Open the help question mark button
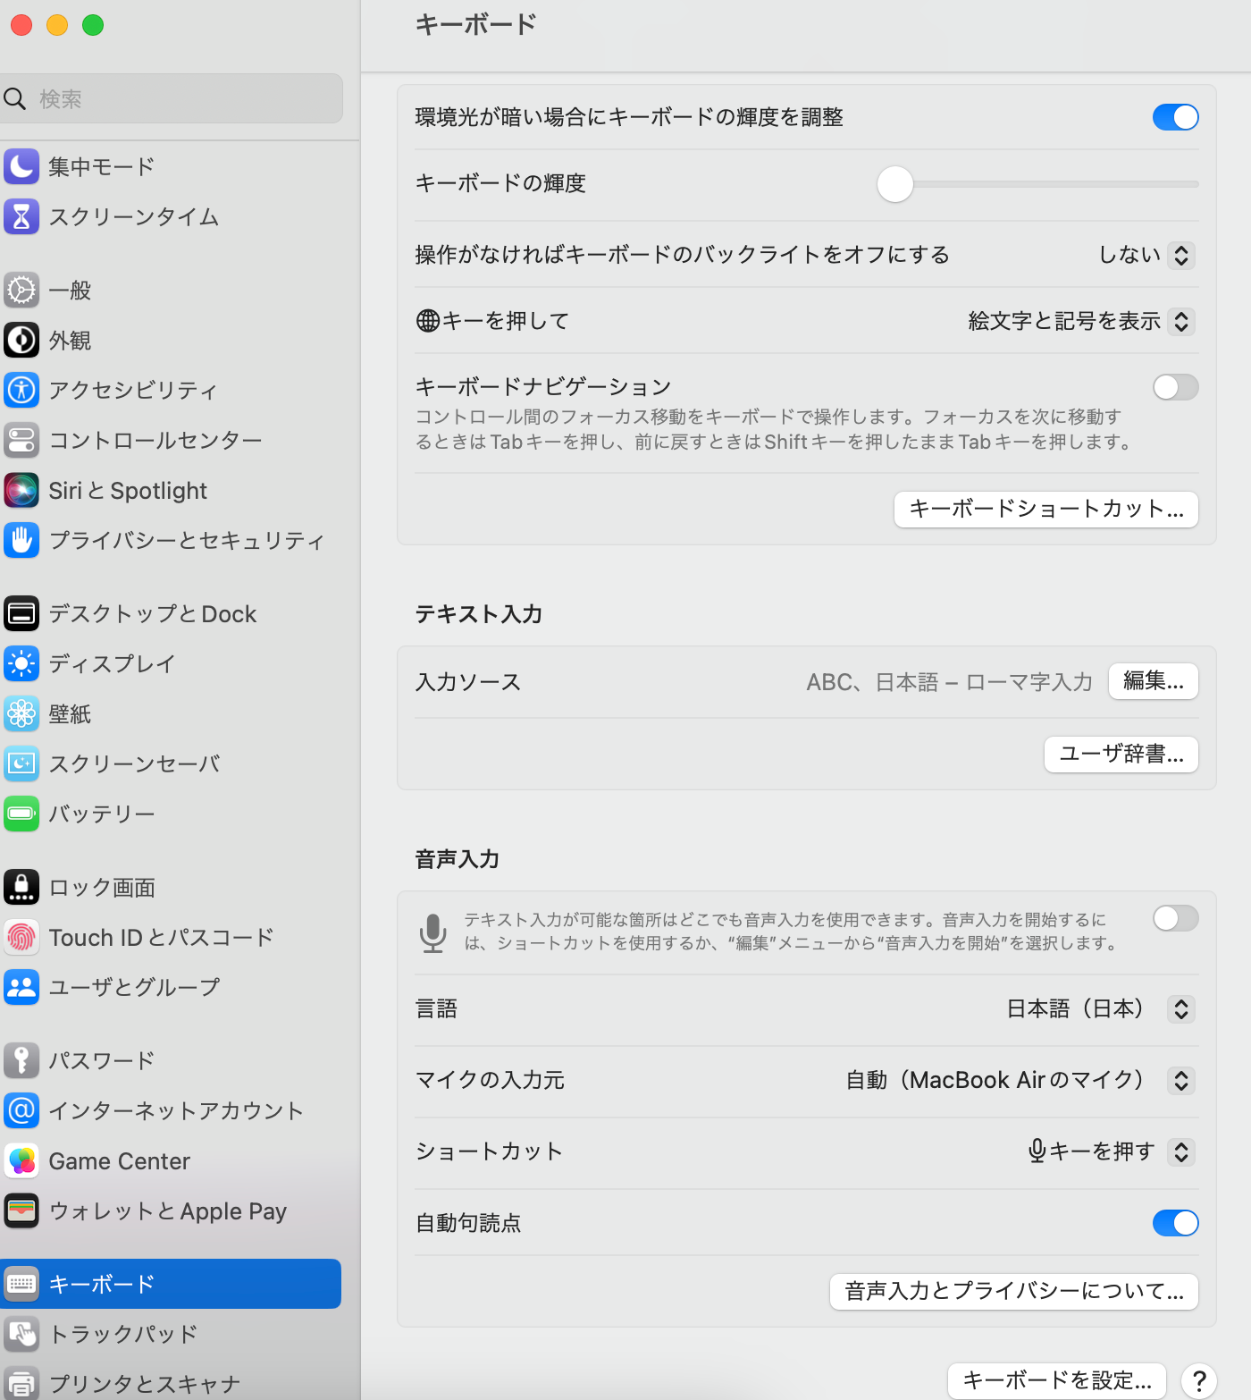1251x1400 pixels. pos(1199,1381)
